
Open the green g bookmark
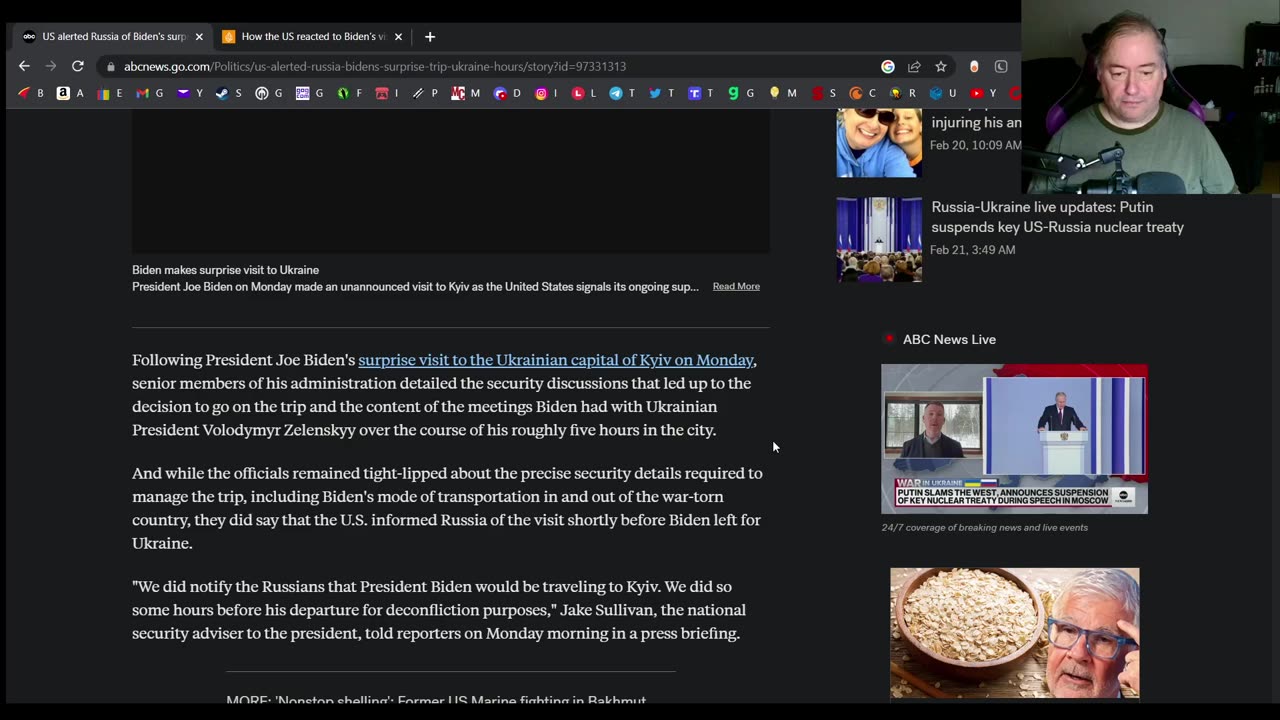tap(741, 93)
